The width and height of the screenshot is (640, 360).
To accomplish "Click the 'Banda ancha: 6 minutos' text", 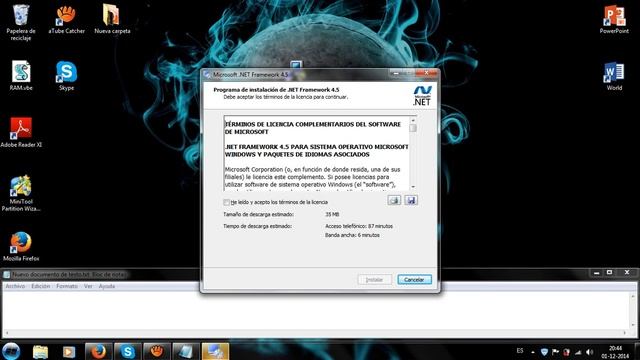I will [352, 235].
